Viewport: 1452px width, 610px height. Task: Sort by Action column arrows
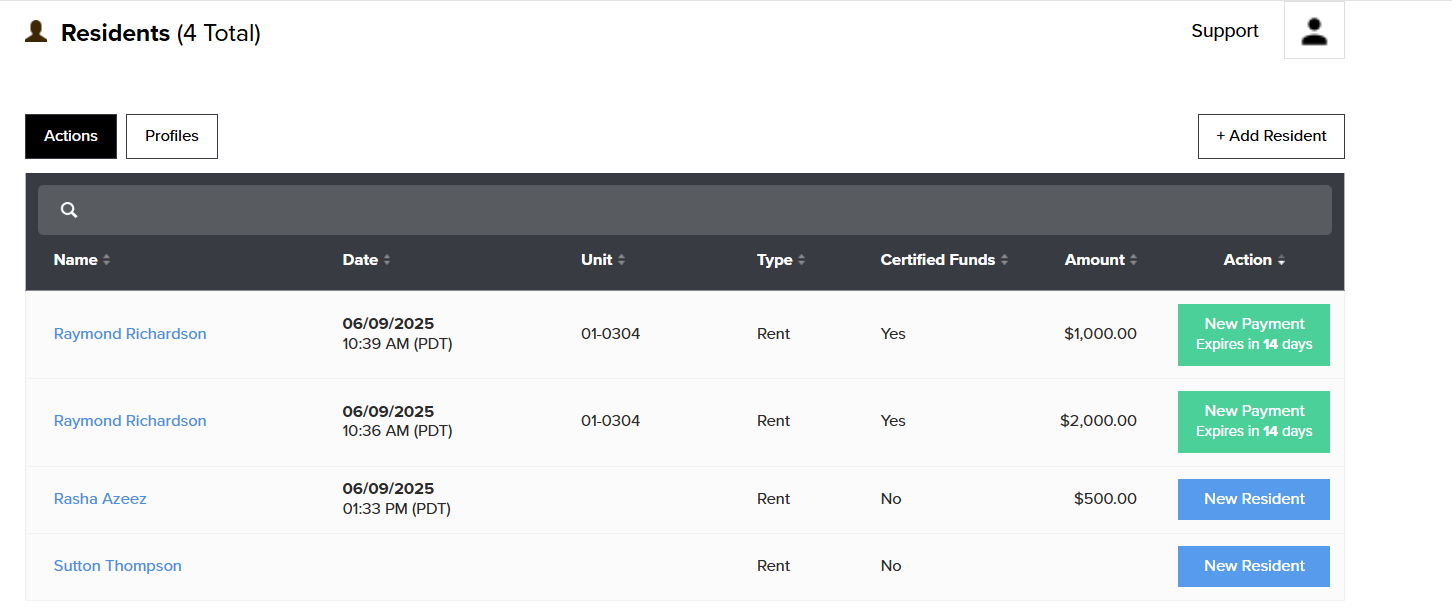click(x=1281, y=260)
